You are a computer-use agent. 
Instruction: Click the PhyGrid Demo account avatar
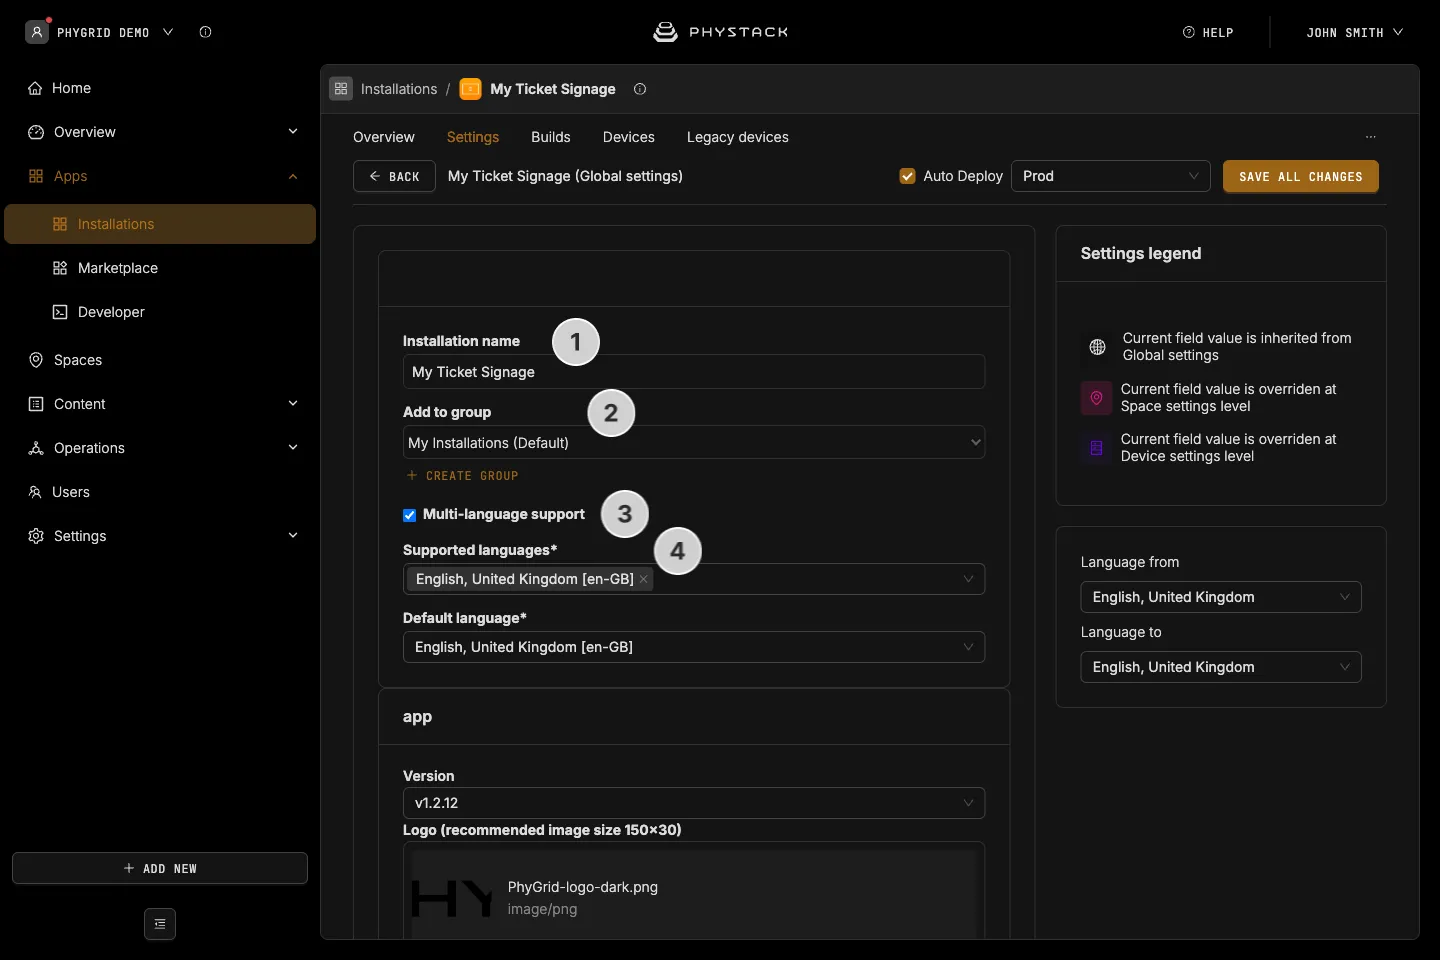tap(36, 32)
